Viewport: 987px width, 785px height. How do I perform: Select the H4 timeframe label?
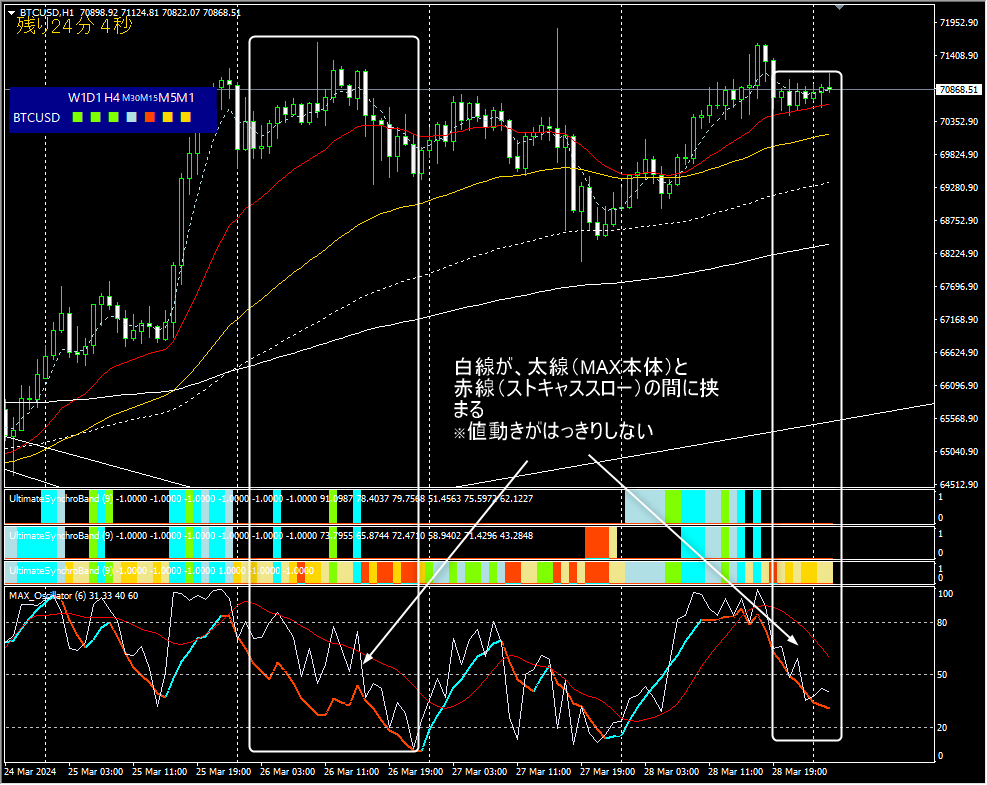[112, 98]
